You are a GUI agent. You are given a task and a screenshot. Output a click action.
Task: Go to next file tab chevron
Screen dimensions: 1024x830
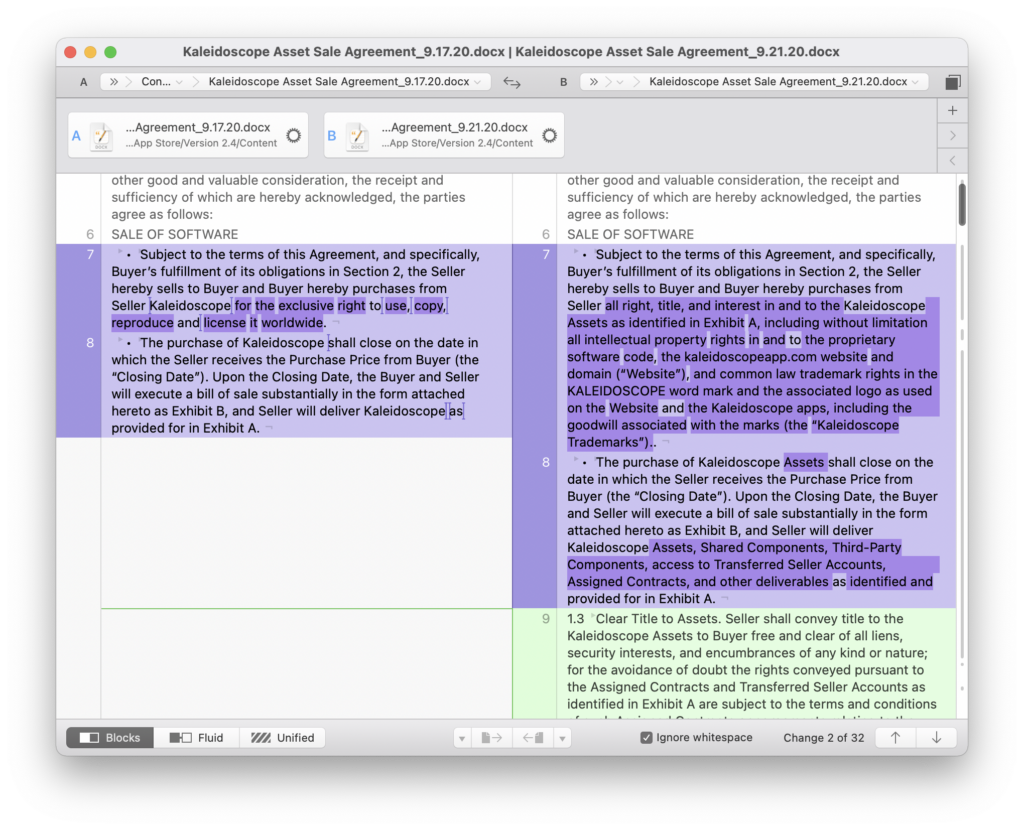point(953,136)
